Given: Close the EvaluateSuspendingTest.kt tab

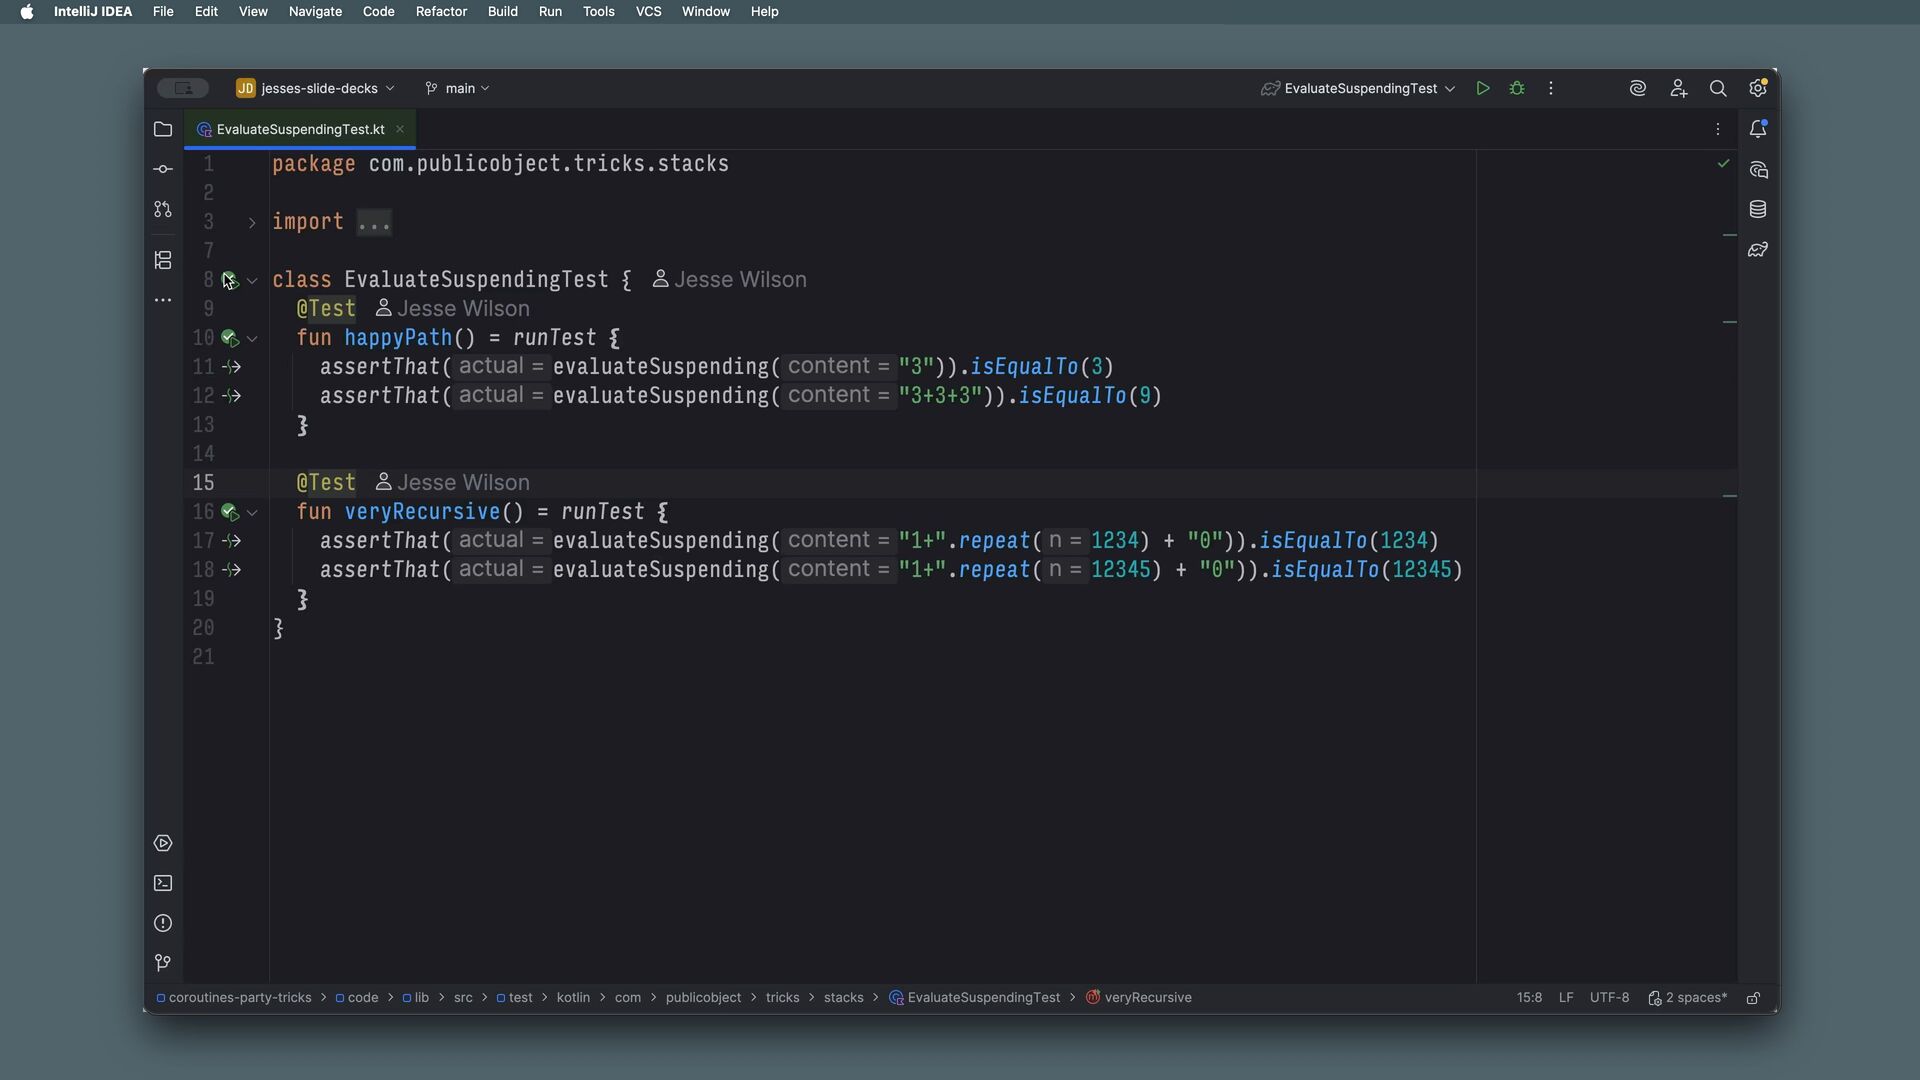Looking at the screenshot, I should pyautogui.click(x=400, y=129).
